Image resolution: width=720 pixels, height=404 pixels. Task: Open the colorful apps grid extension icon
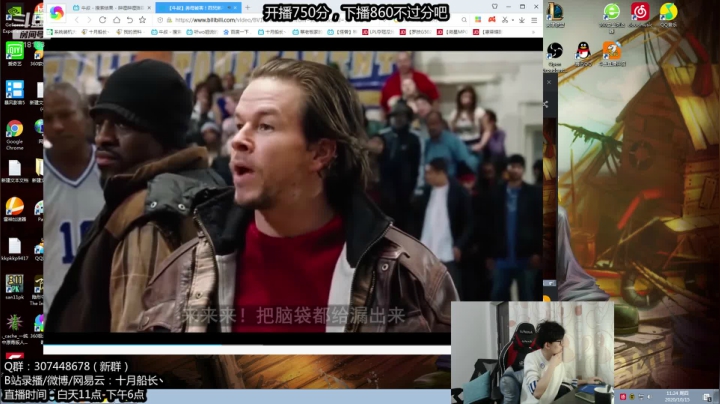pyautogui.click(x=478, y=20)
